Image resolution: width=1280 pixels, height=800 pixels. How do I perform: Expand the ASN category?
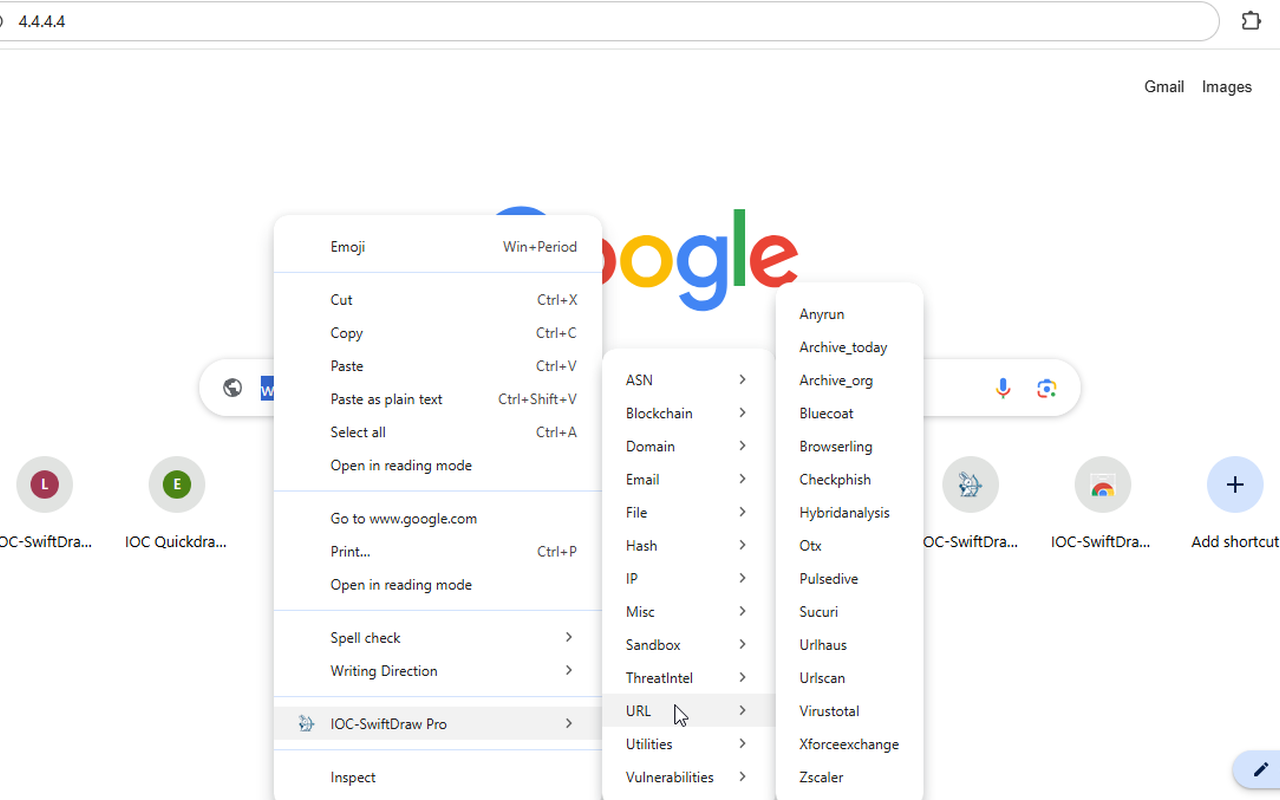(688, 380)
